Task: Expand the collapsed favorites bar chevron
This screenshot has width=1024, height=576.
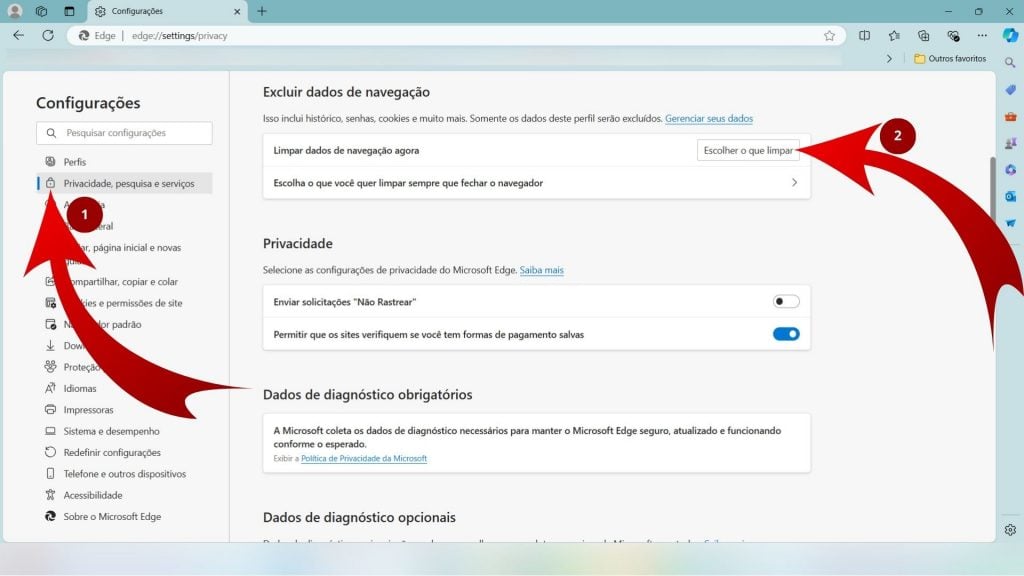Action: (x=889, y=58)
